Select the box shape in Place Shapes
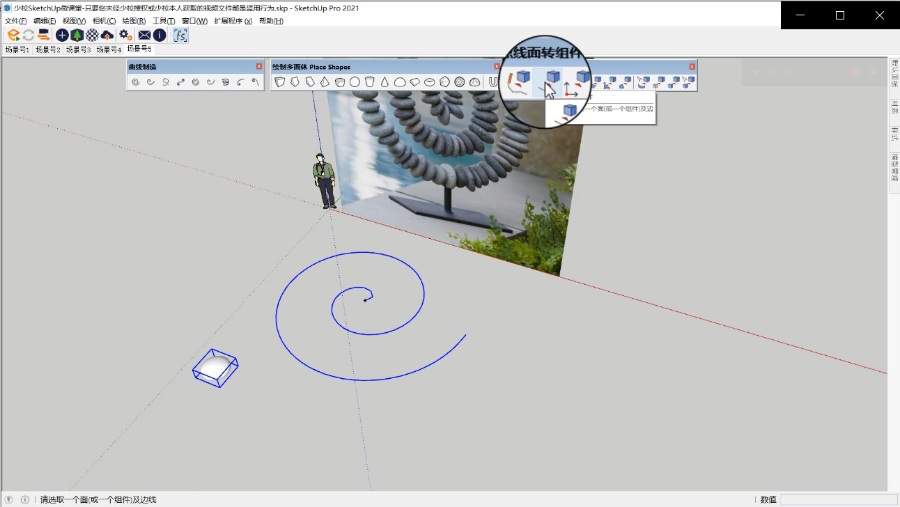Image resolution: width=900 pixels, height=507 pixels. point(280,82)
